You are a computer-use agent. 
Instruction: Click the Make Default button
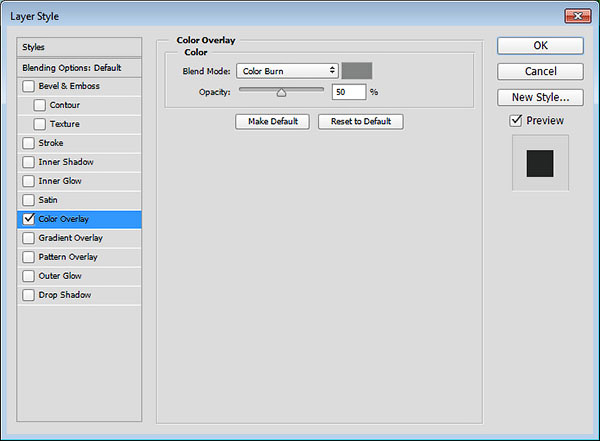272,122
